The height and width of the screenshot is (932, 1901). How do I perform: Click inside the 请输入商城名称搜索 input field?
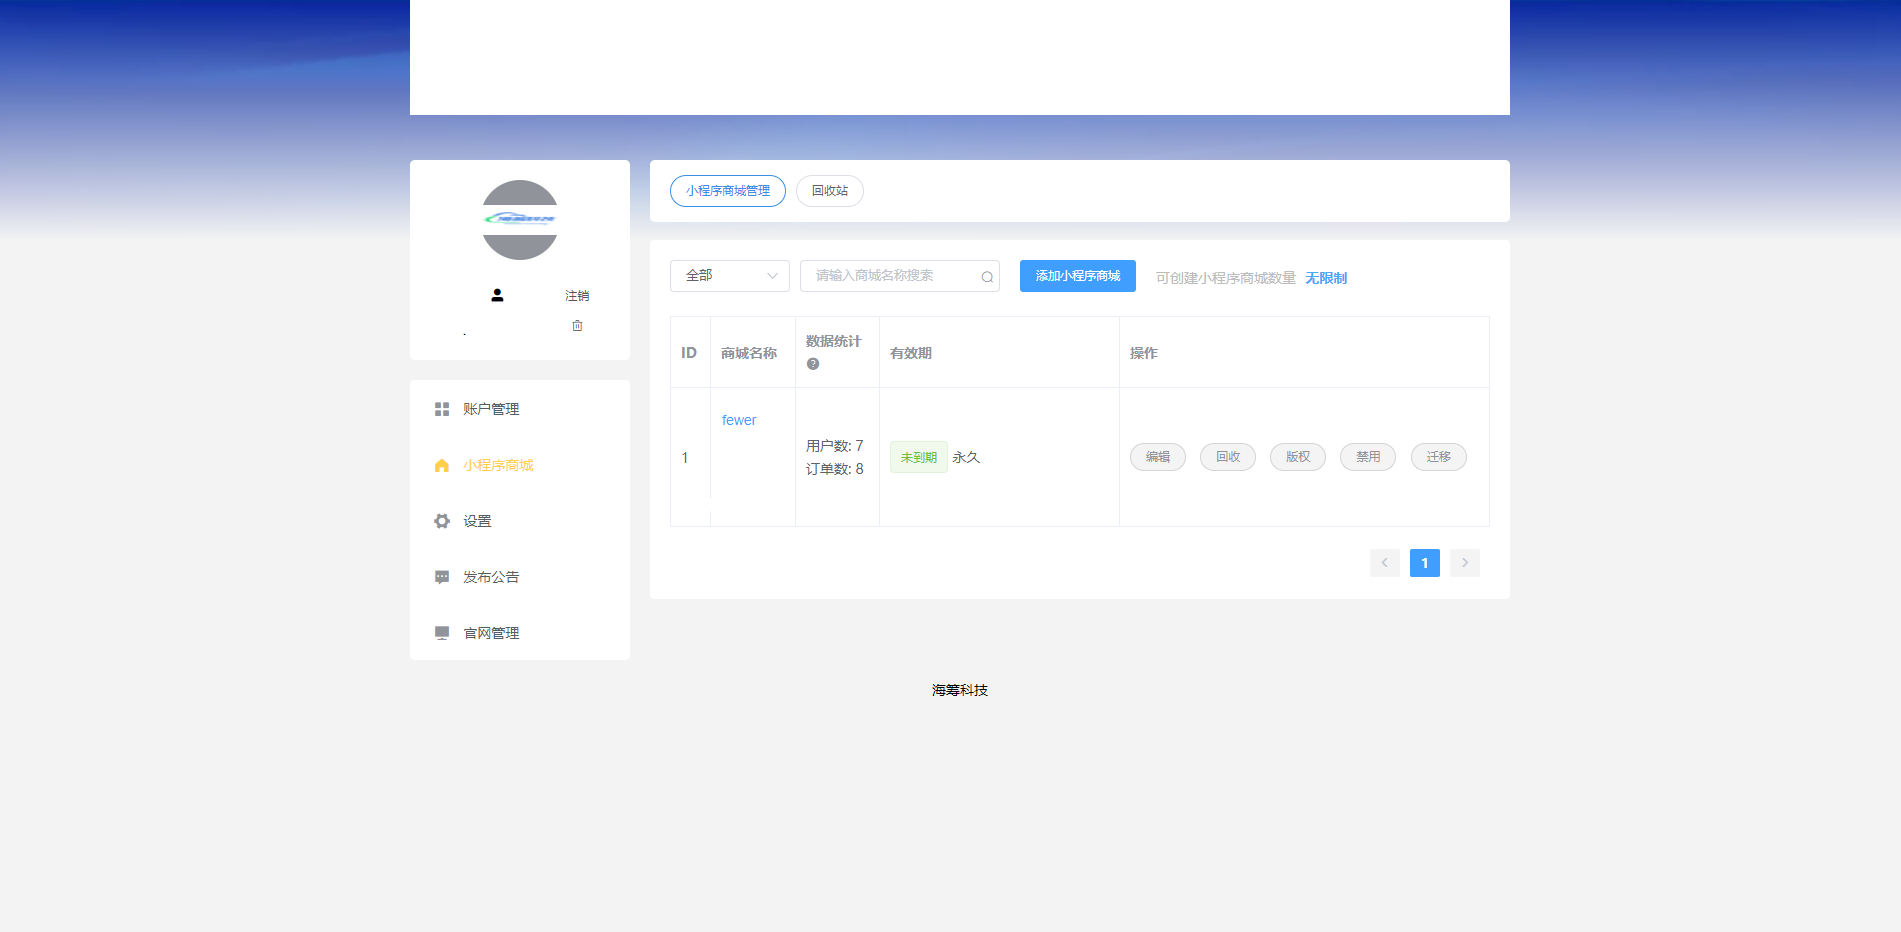coord(890,276)
